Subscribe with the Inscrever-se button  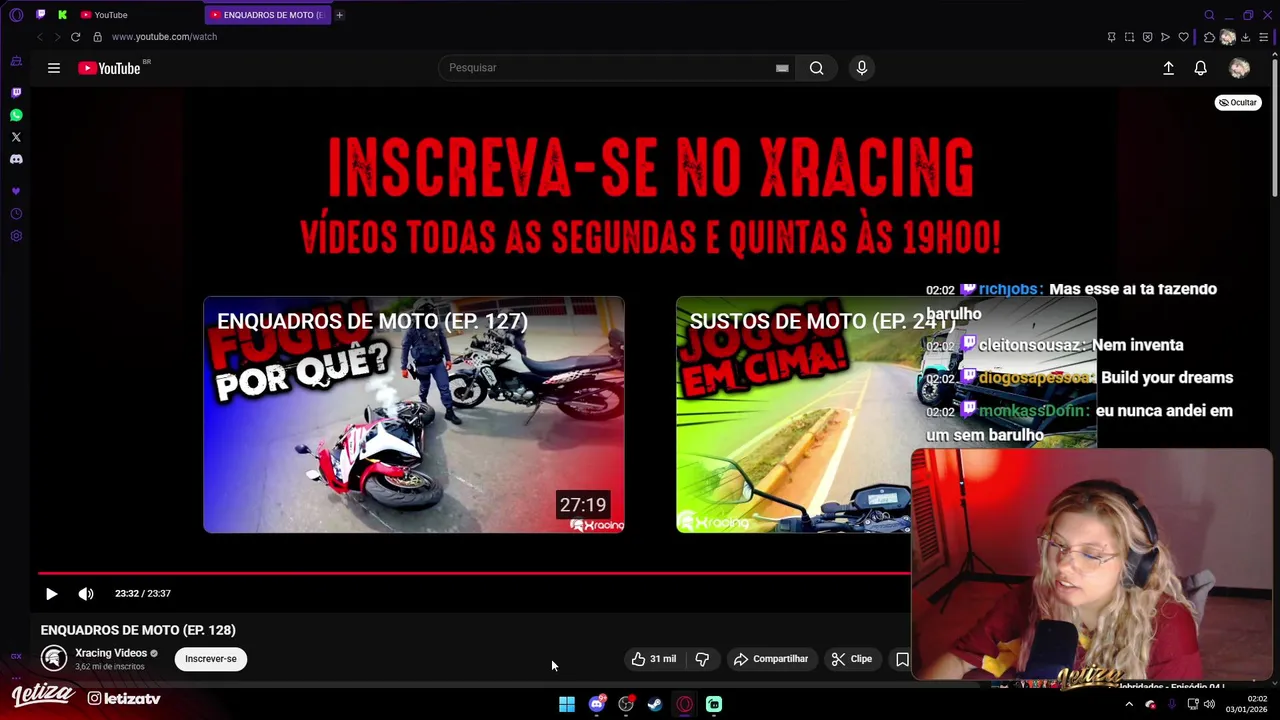(211, 659)
